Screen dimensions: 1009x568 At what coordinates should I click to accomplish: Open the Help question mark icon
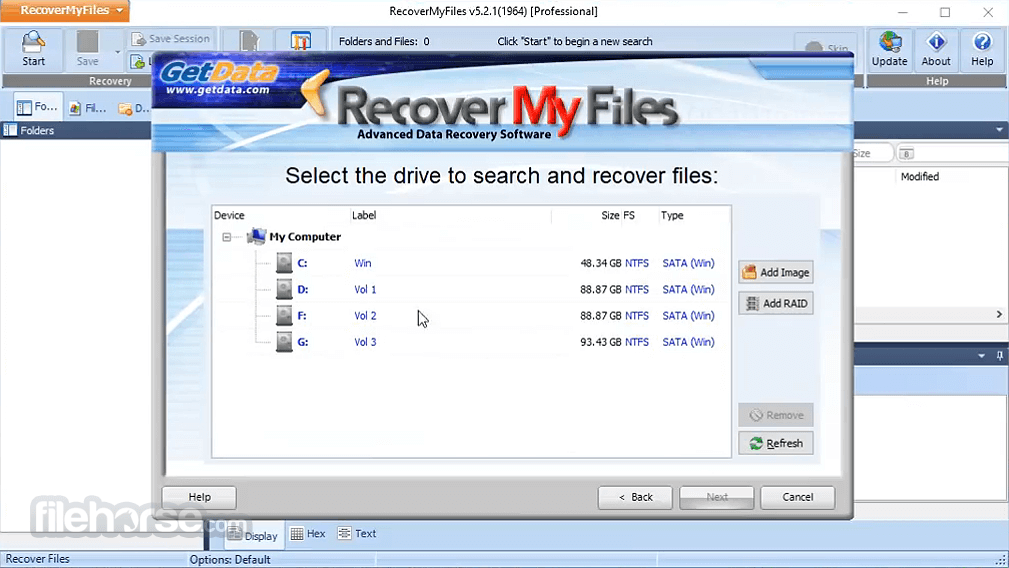point(982,49)
